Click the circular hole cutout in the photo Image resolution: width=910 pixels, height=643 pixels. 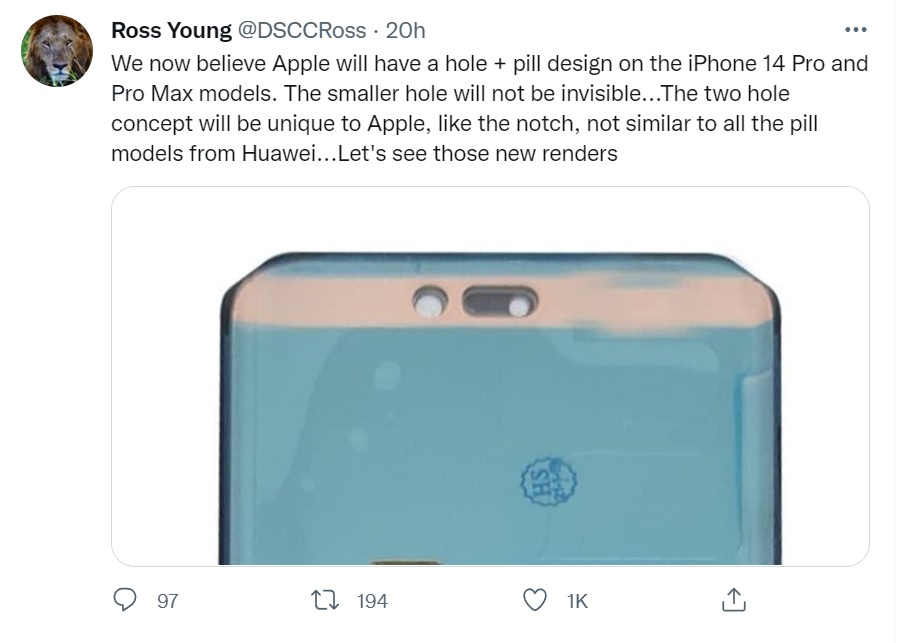coord(431,302)
